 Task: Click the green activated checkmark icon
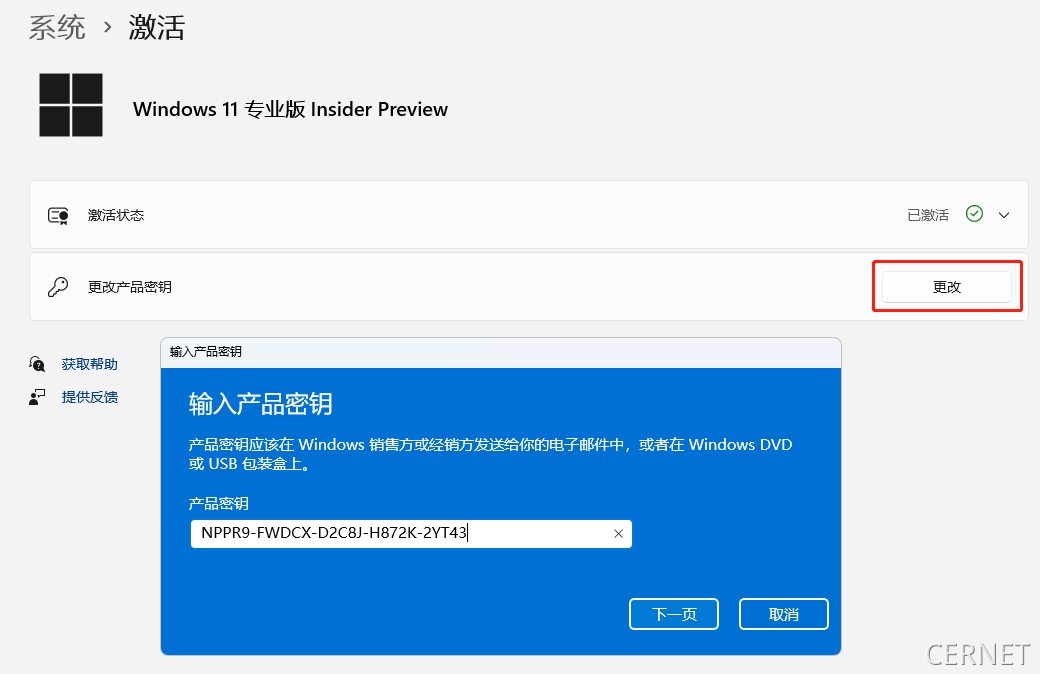coord(974,214)
